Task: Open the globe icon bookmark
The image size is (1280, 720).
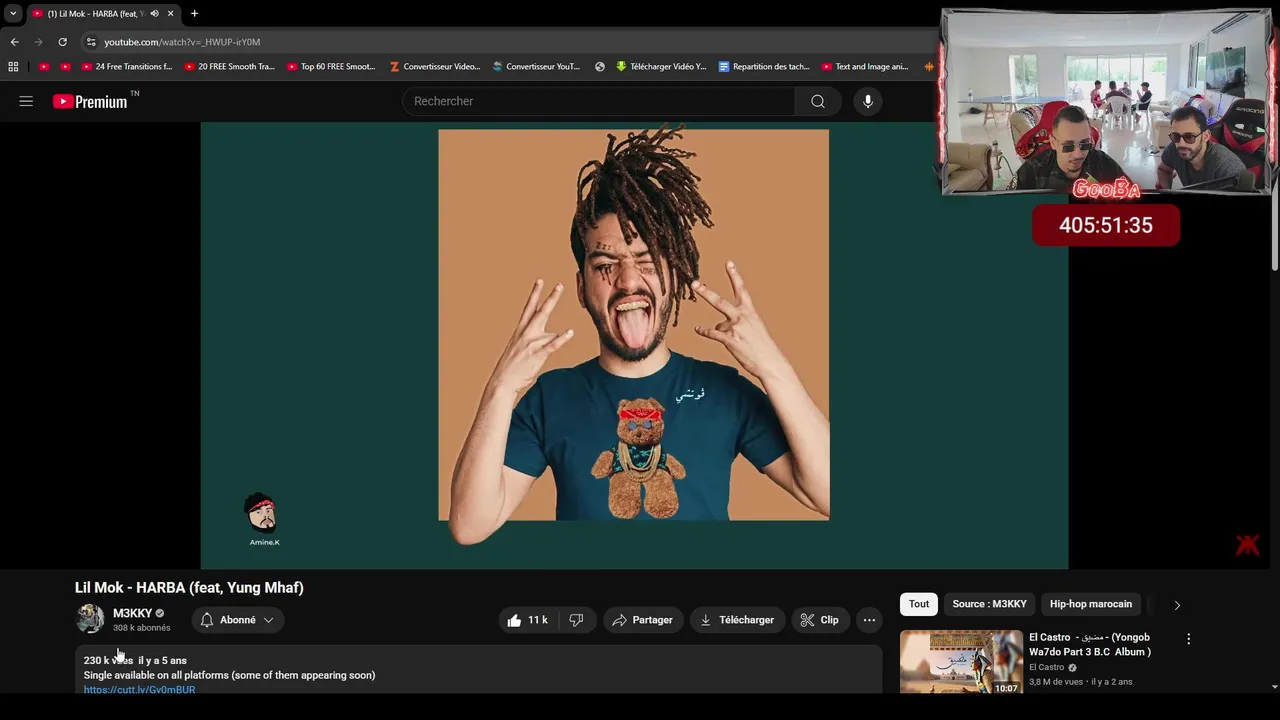Action: 600,67
